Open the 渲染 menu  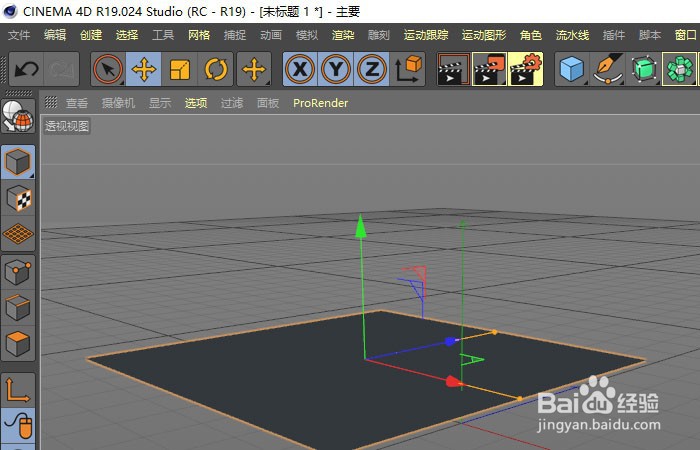343,35
